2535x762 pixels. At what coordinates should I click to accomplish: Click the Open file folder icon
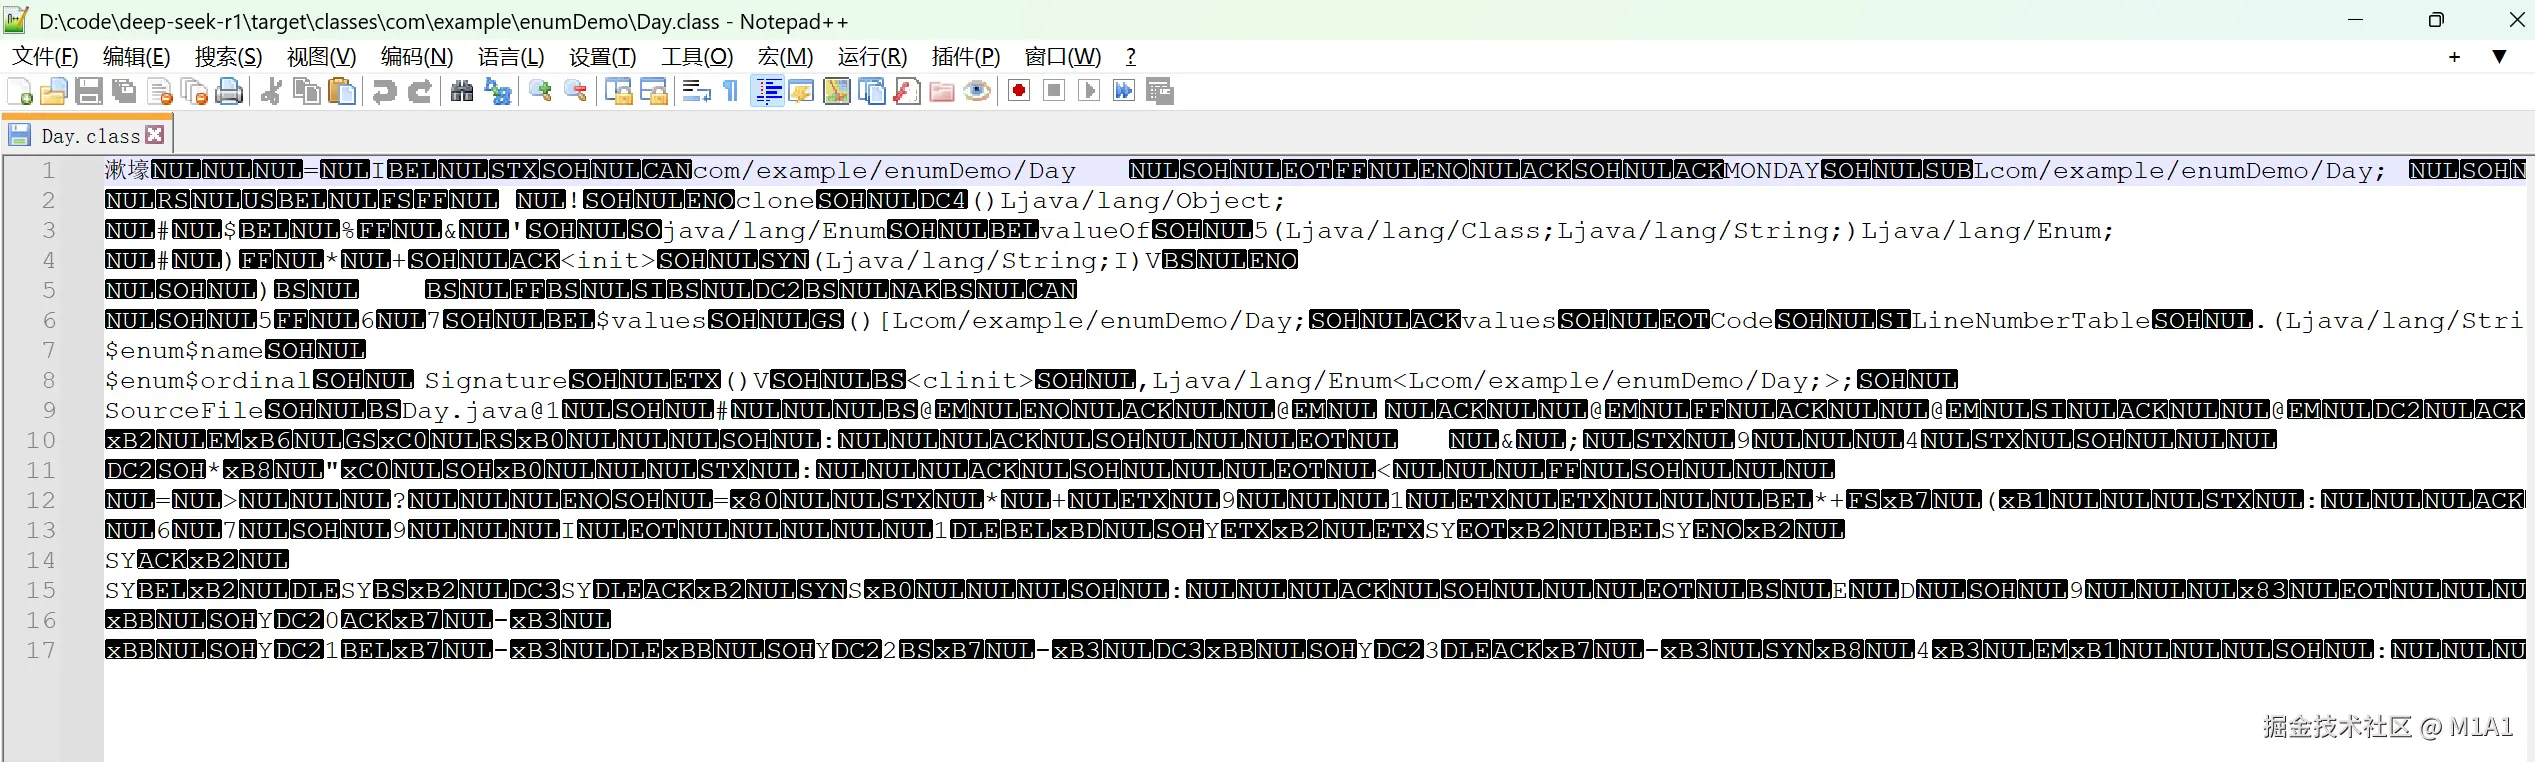pos(54,92)
